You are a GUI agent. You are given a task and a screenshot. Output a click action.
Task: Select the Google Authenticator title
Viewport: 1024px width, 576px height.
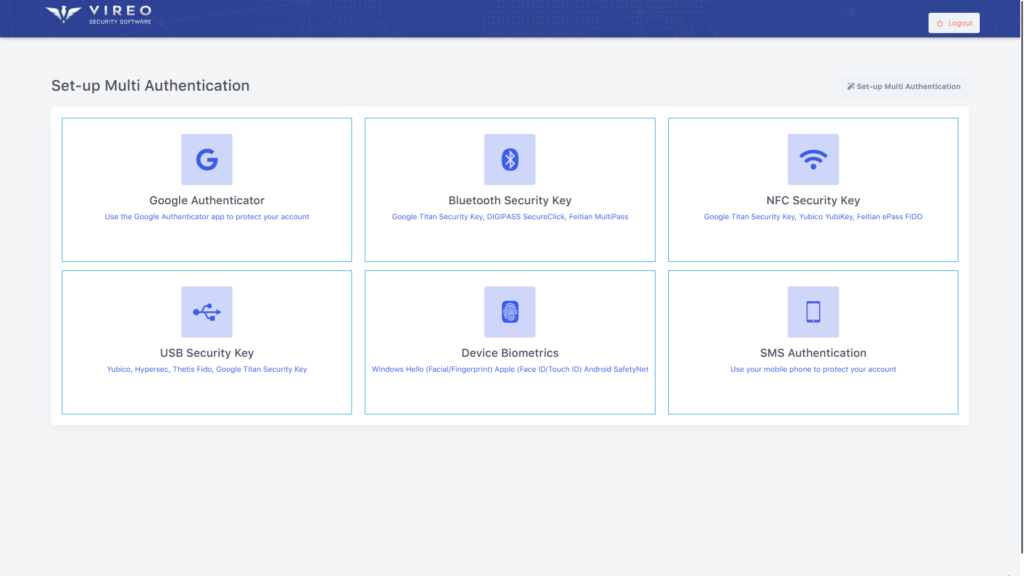pyautogui.click(x=206, y=200)
